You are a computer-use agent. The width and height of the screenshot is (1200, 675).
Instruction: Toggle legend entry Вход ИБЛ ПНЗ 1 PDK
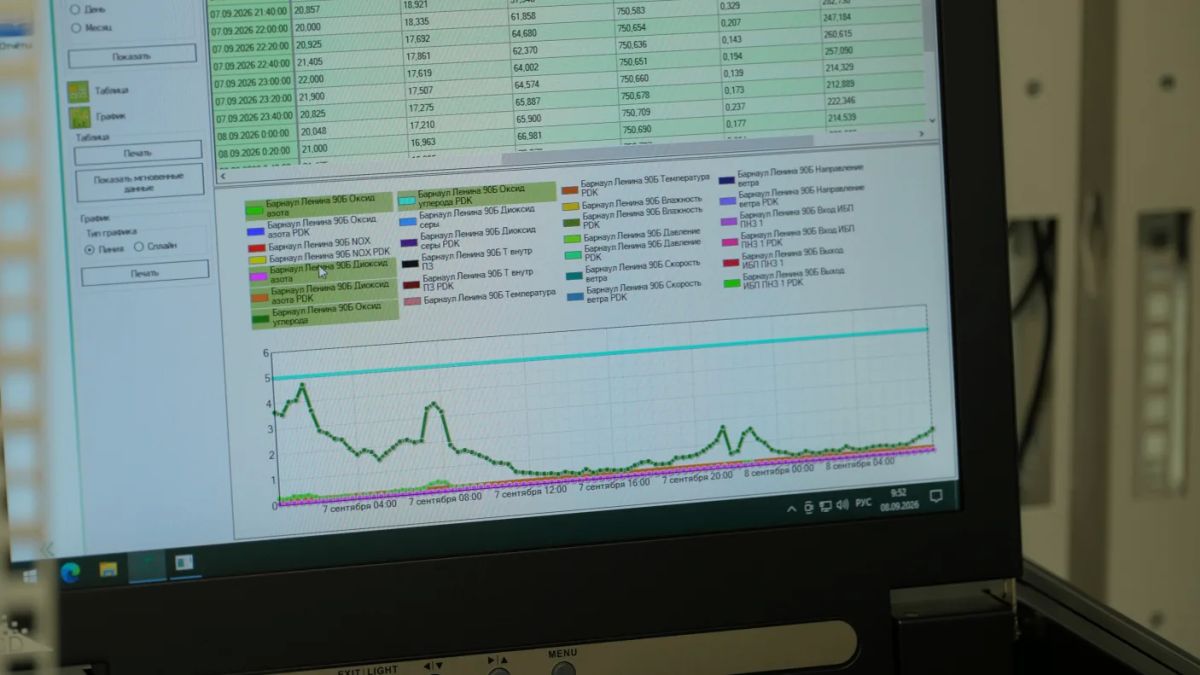[x=789, y=237]
